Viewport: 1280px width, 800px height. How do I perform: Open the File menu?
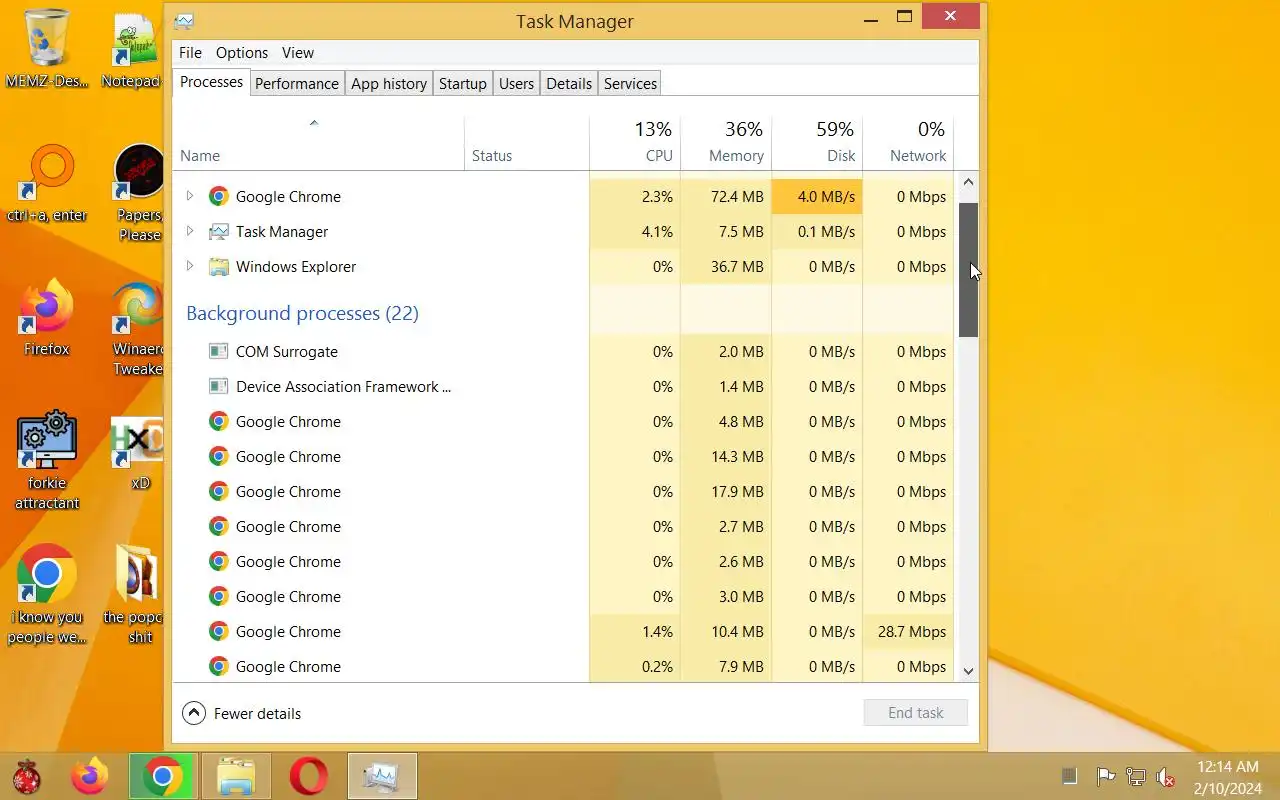click(190, 53)
